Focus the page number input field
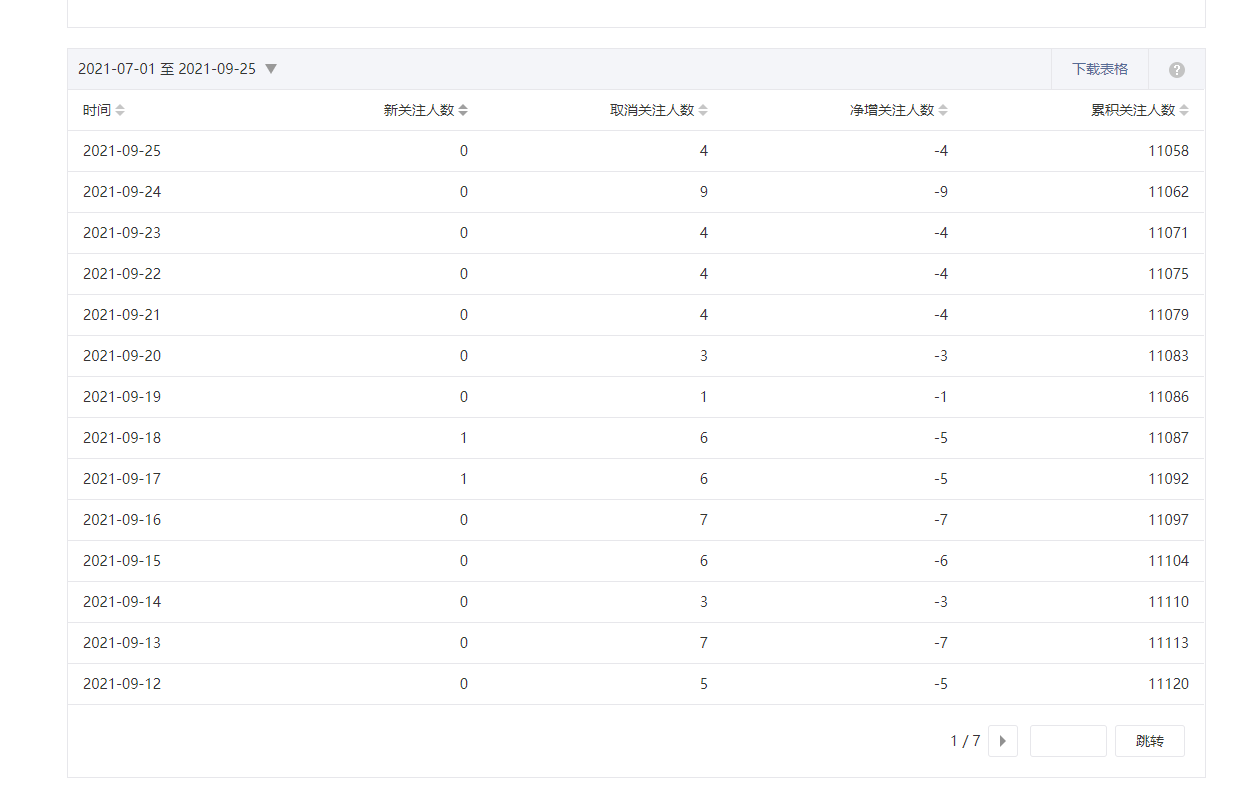The width and height of the screenshot is (1244, 800). click(1067, 741)
